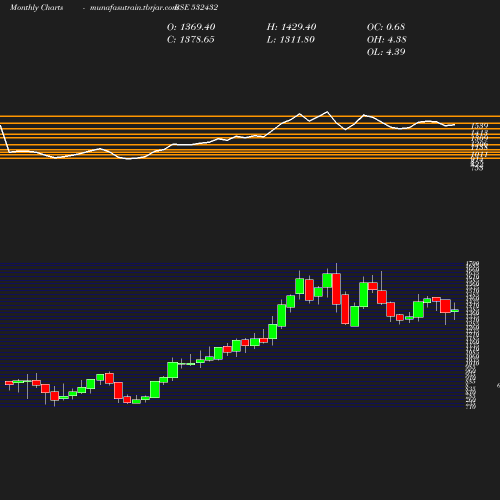This screenshot has height=500, width=500.
Task: Click the "Monthly Charts" title text
Action: pyautogui.click(x=36, y=8)
